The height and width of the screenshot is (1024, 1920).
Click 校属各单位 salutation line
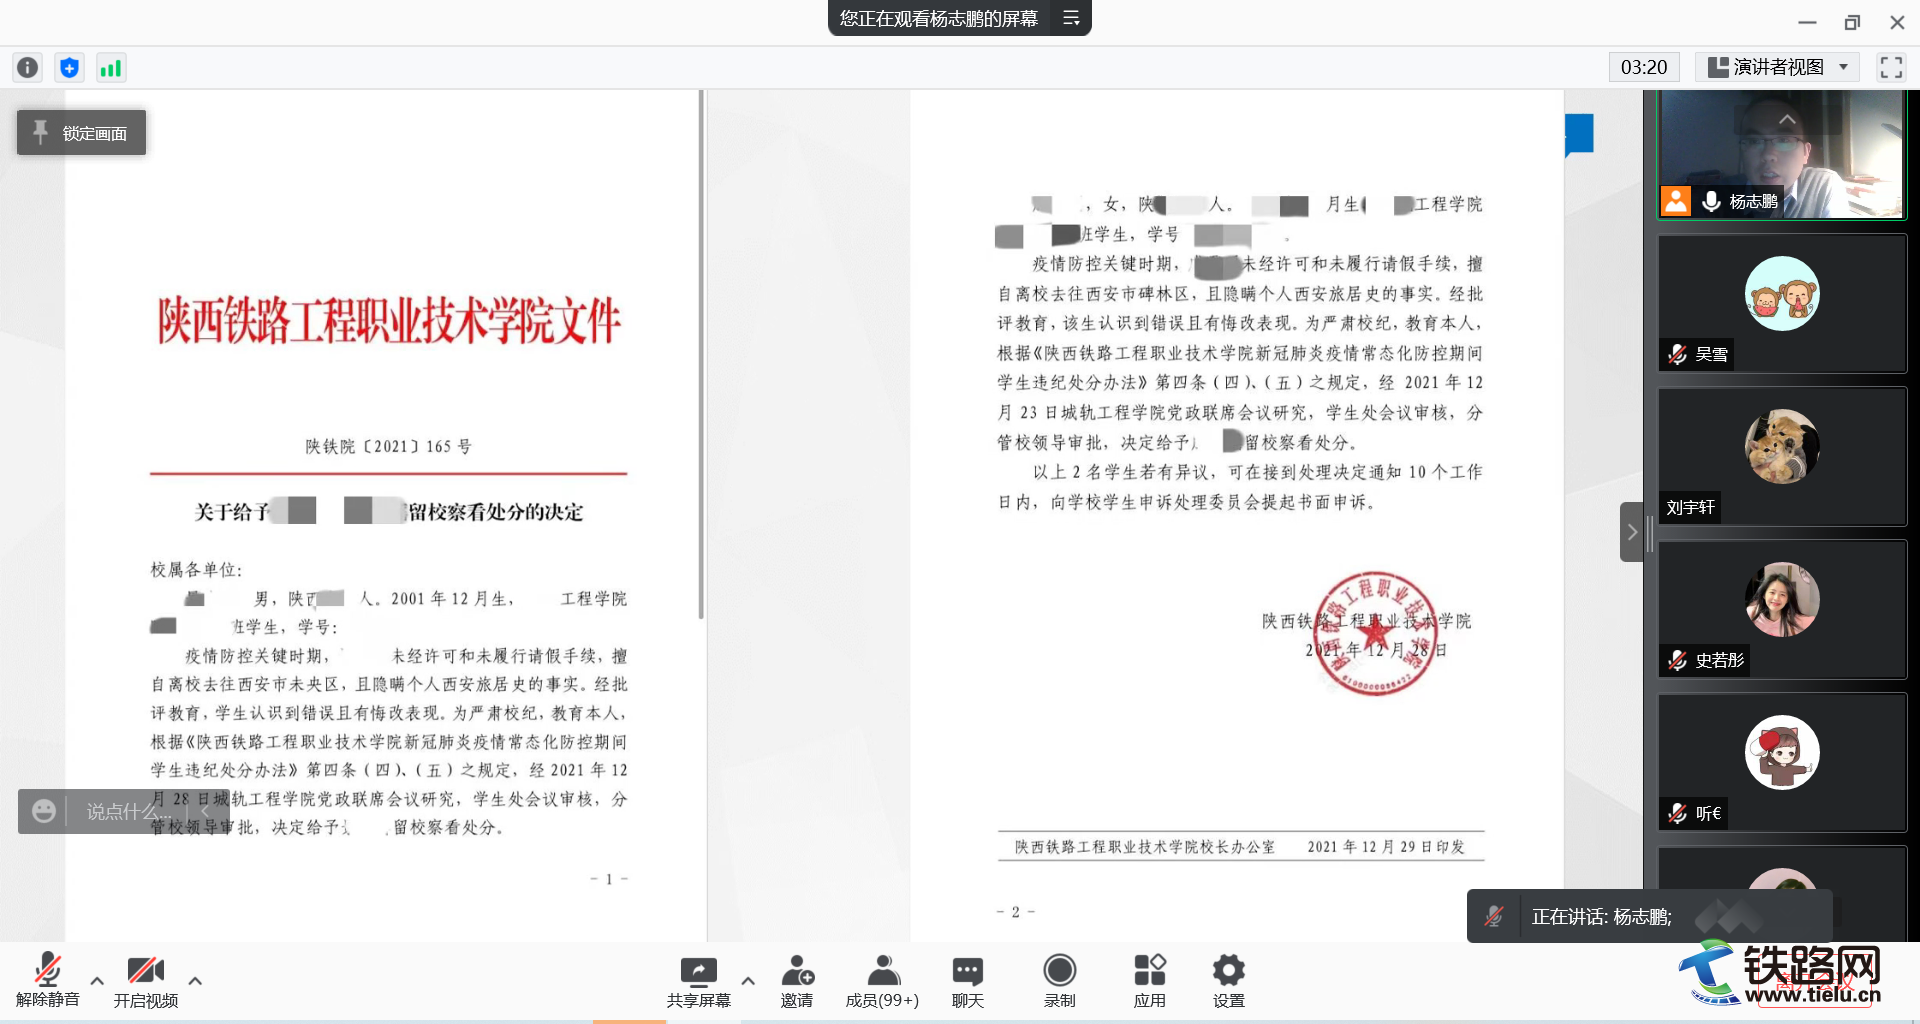pyautogui.click(x=196, y=569)
